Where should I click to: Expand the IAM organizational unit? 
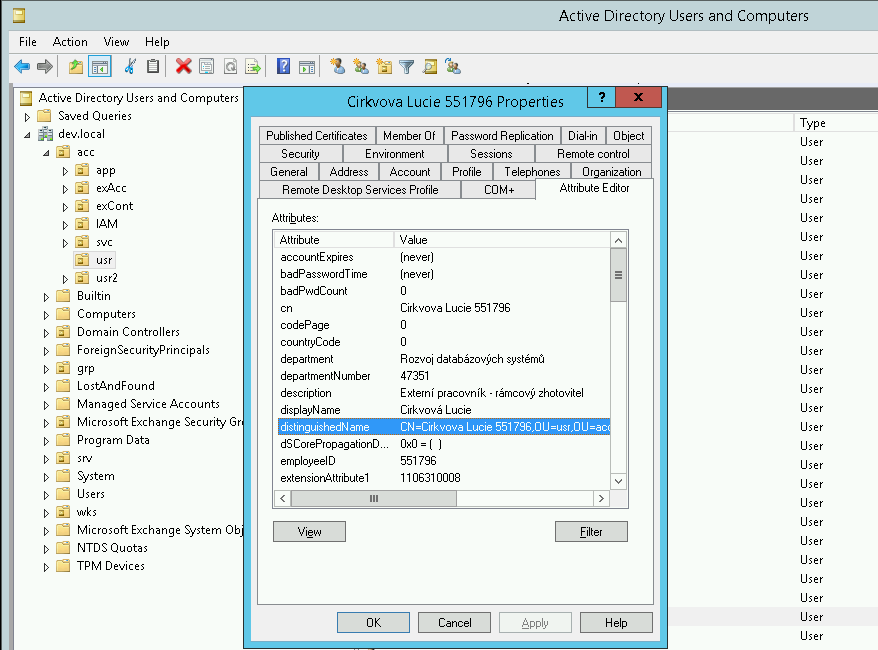click(x=65, y=225)
